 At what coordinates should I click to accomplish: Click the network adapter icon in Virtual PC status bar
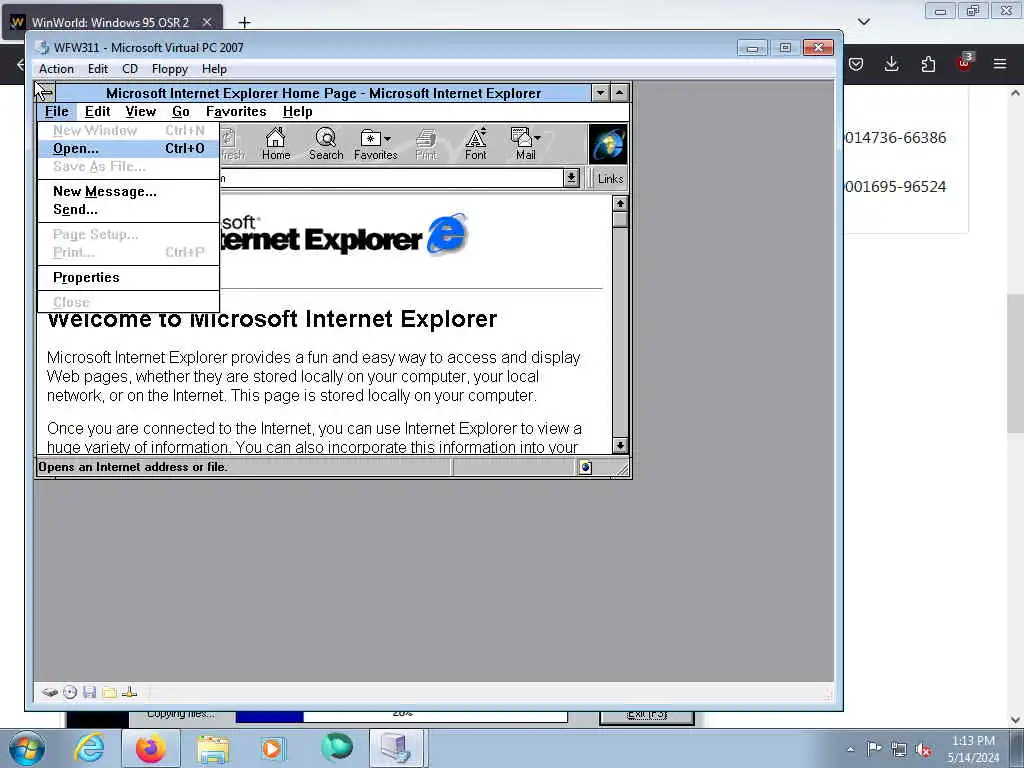(129, 692)
